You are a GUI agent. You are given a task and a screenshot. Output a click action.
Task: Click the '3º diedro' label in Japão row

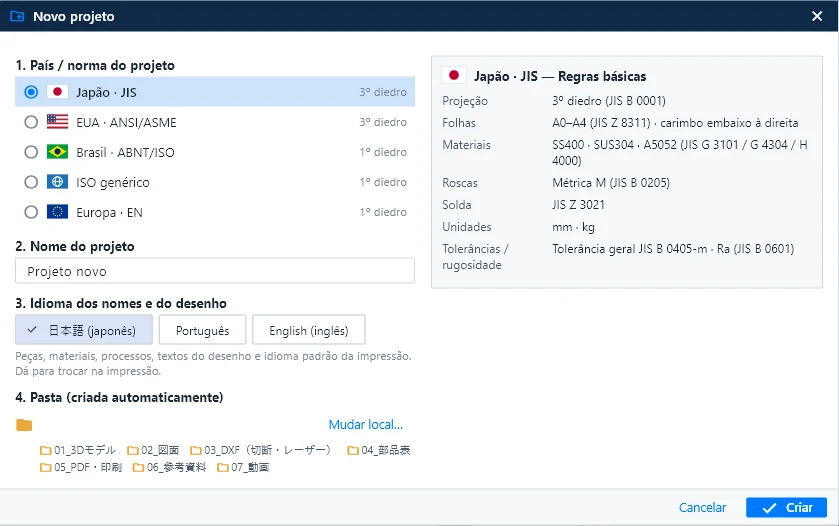coord(383,92)
